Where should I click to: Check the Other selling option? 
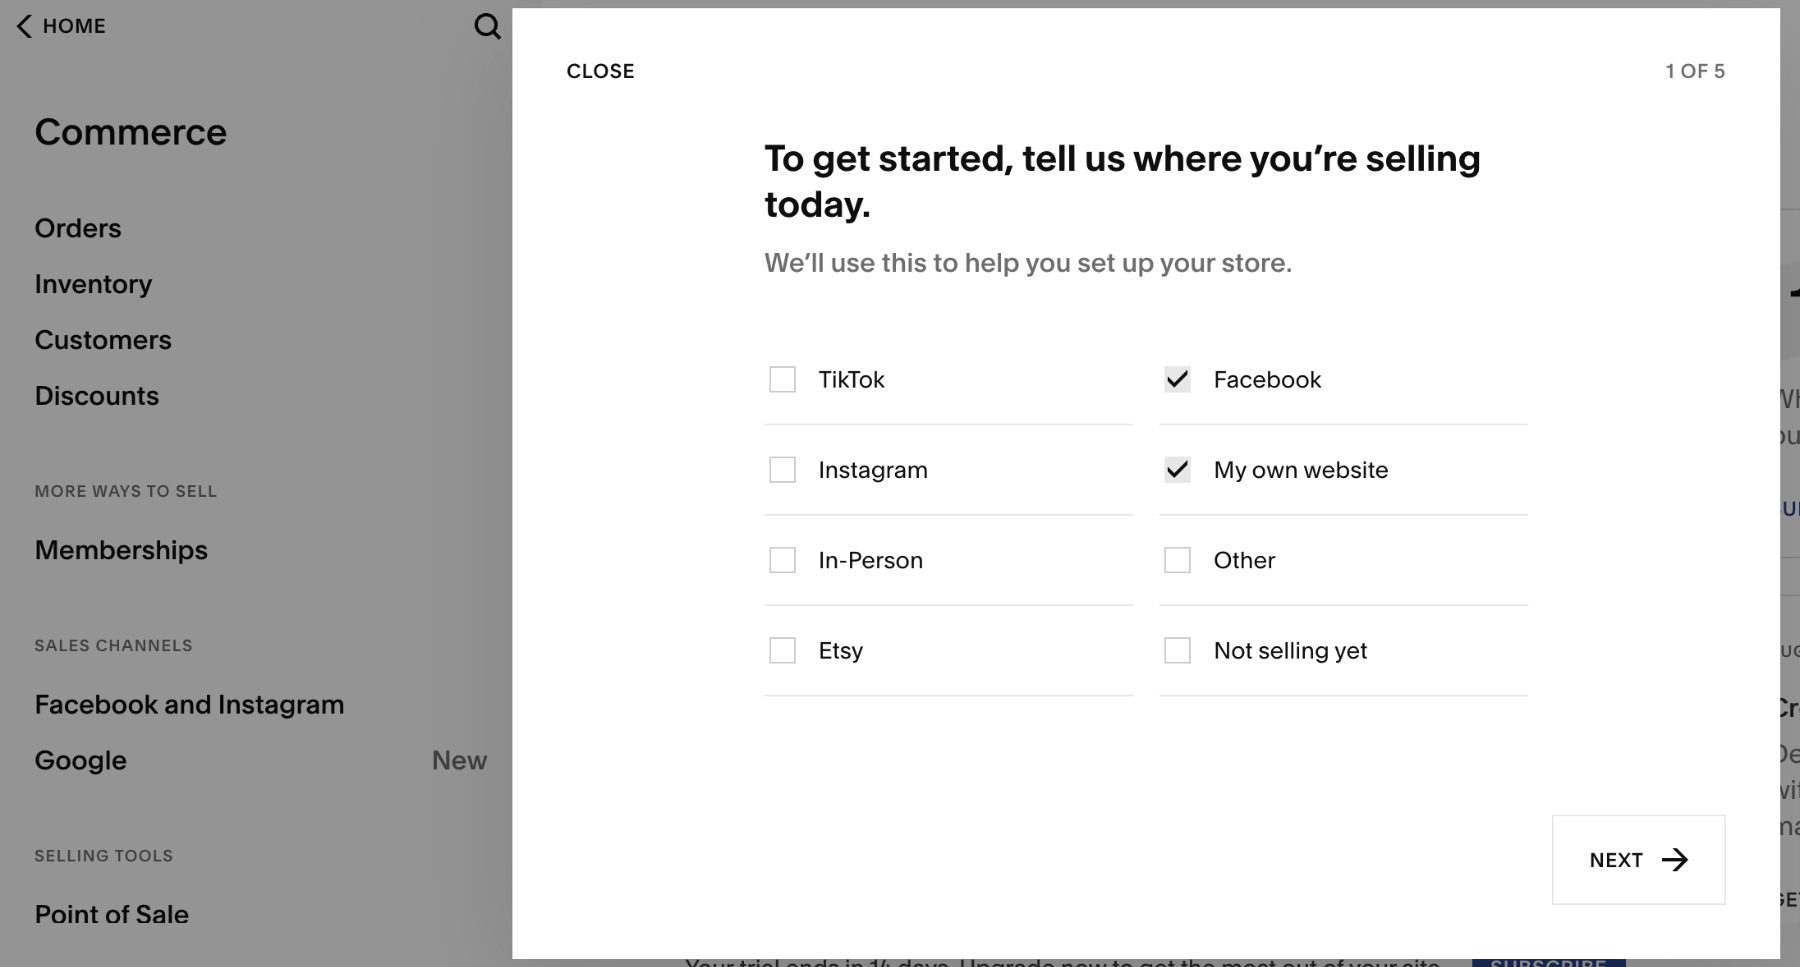click(x=1178, y=560)
